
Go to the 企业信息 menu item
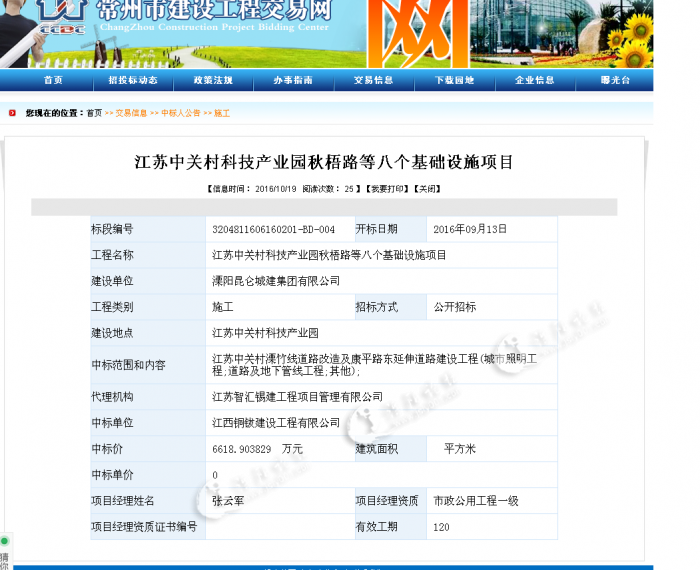point(535,80)
